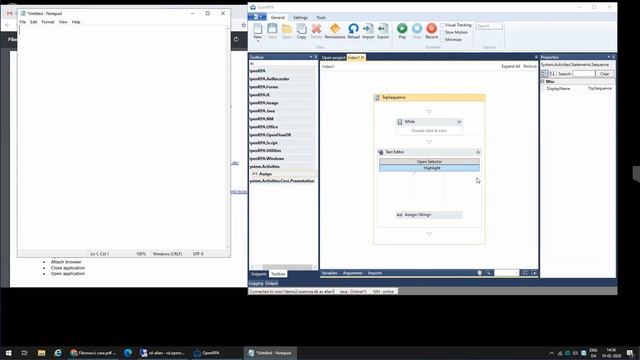The image size is (640, 360).
Task: Switch to the Snippets tab
Action: 258,274
